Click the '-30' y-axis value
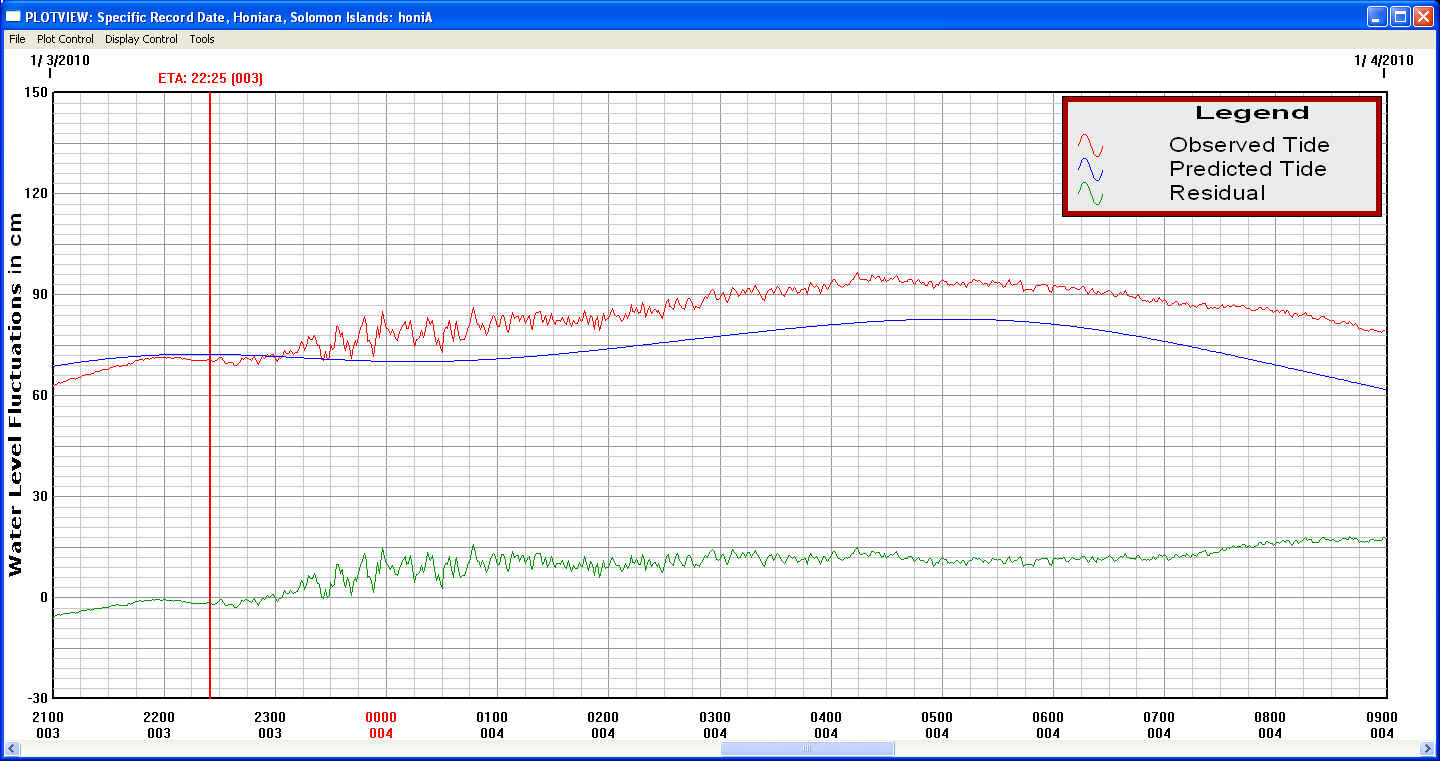 [38, 698]
